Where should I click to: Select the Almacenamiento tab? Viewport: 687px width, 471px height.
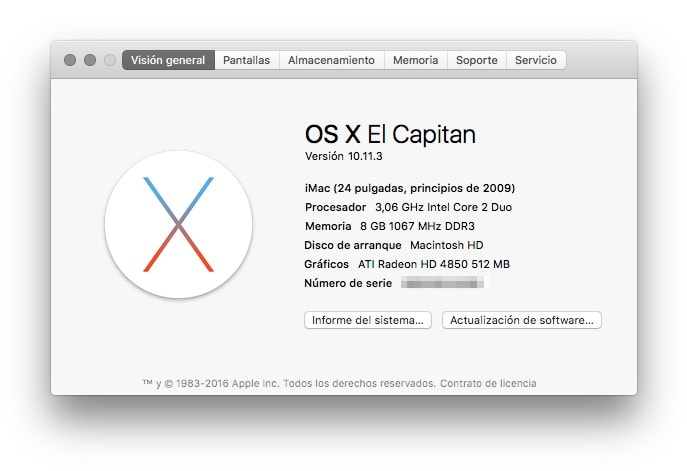tap(332, 60)
